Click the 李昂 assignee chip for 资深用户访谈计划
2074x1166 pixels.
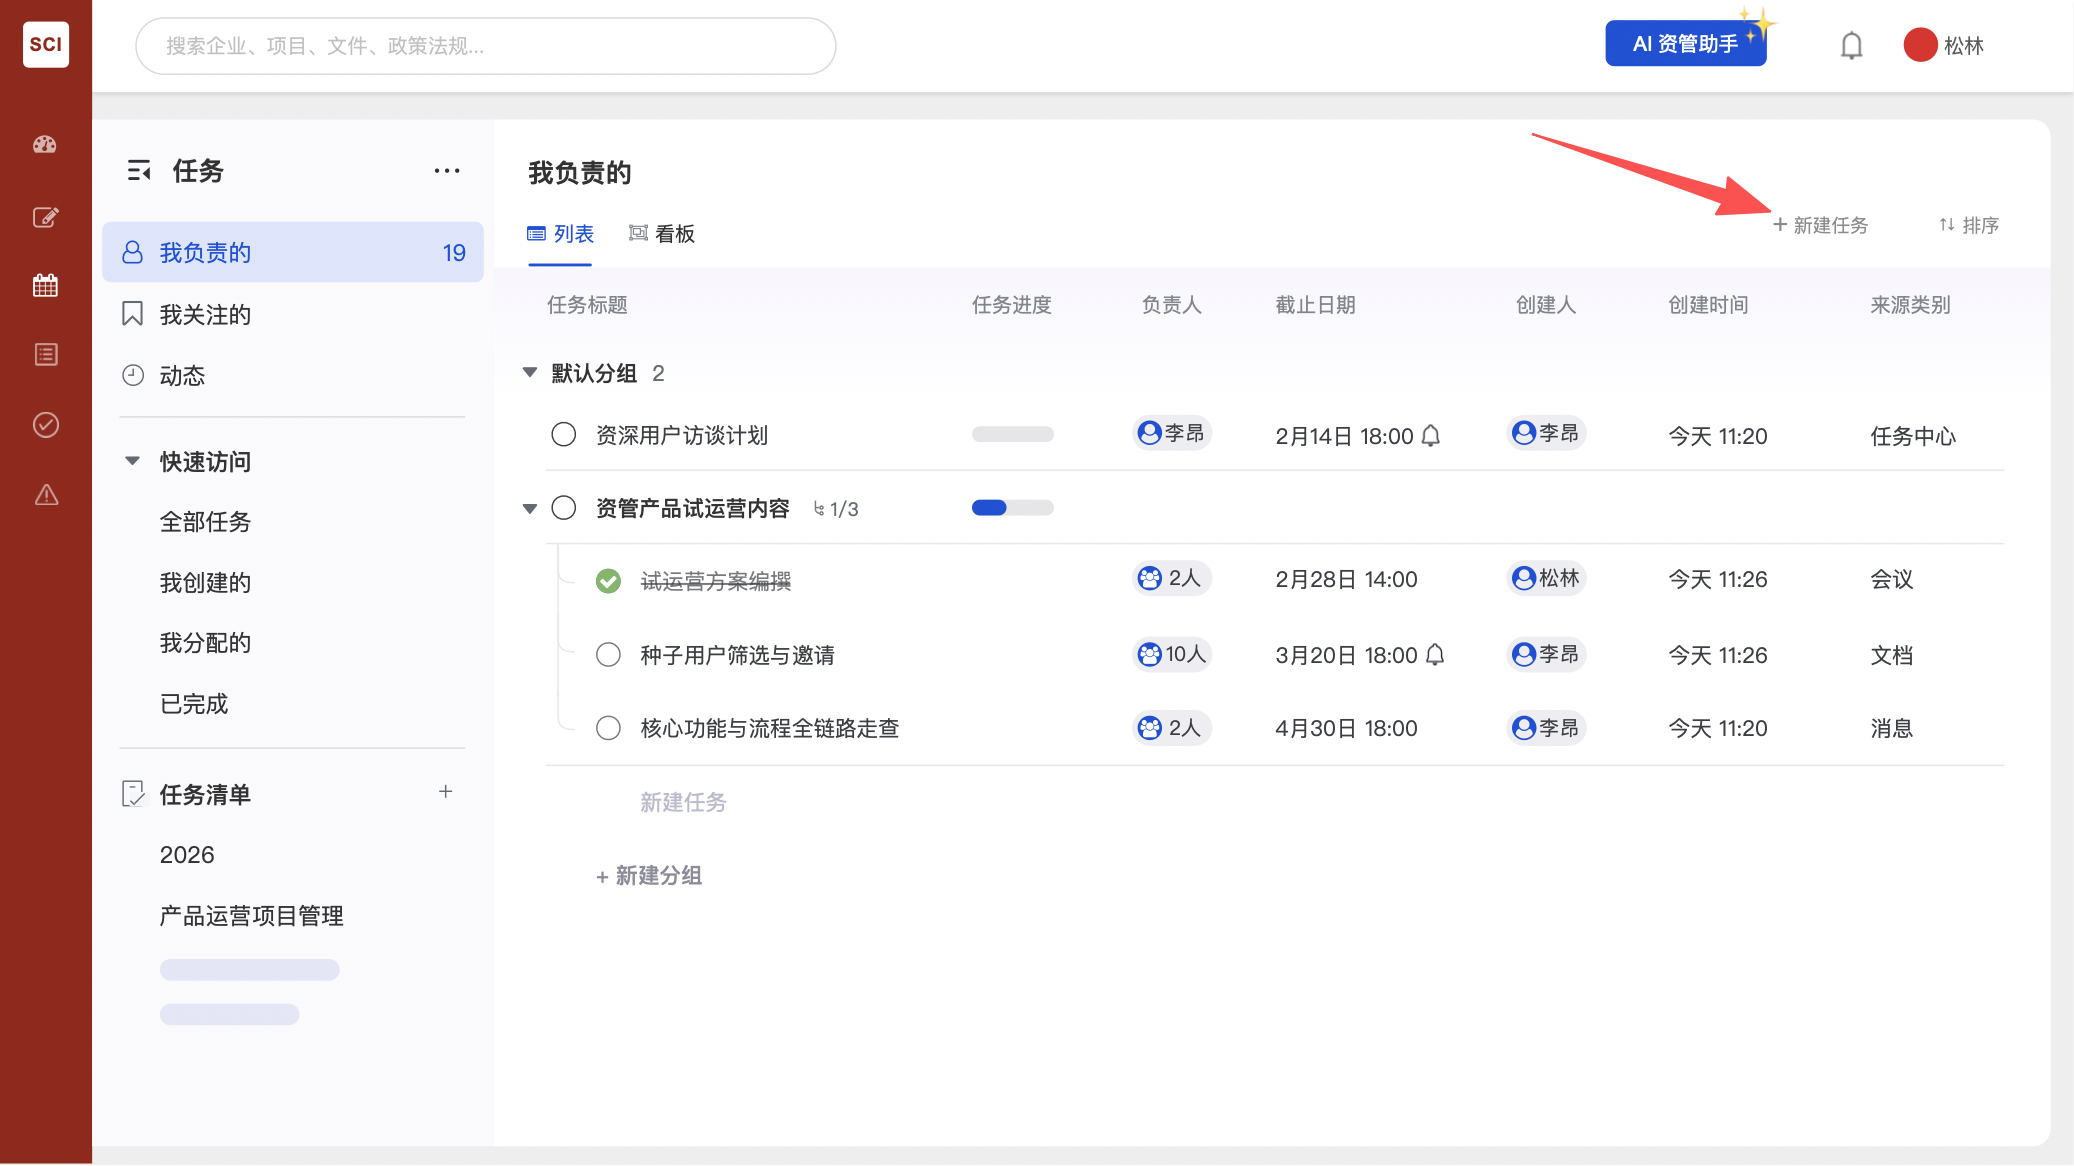[x=1172, y=433]
